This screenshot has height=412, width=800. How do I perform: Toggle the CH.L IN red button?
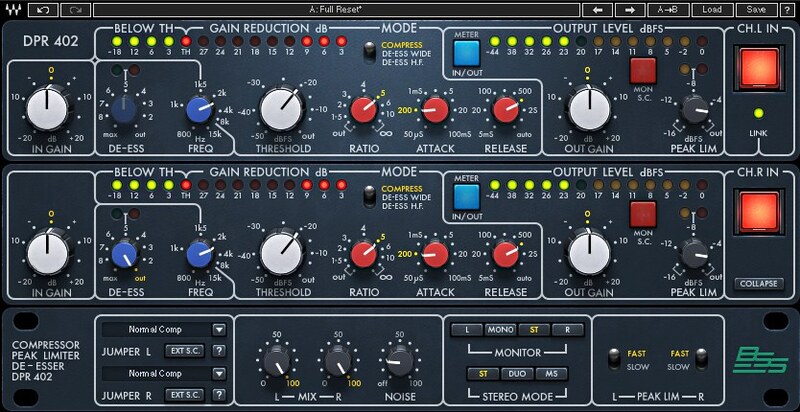pyautogui.click(x=759, y=68)
